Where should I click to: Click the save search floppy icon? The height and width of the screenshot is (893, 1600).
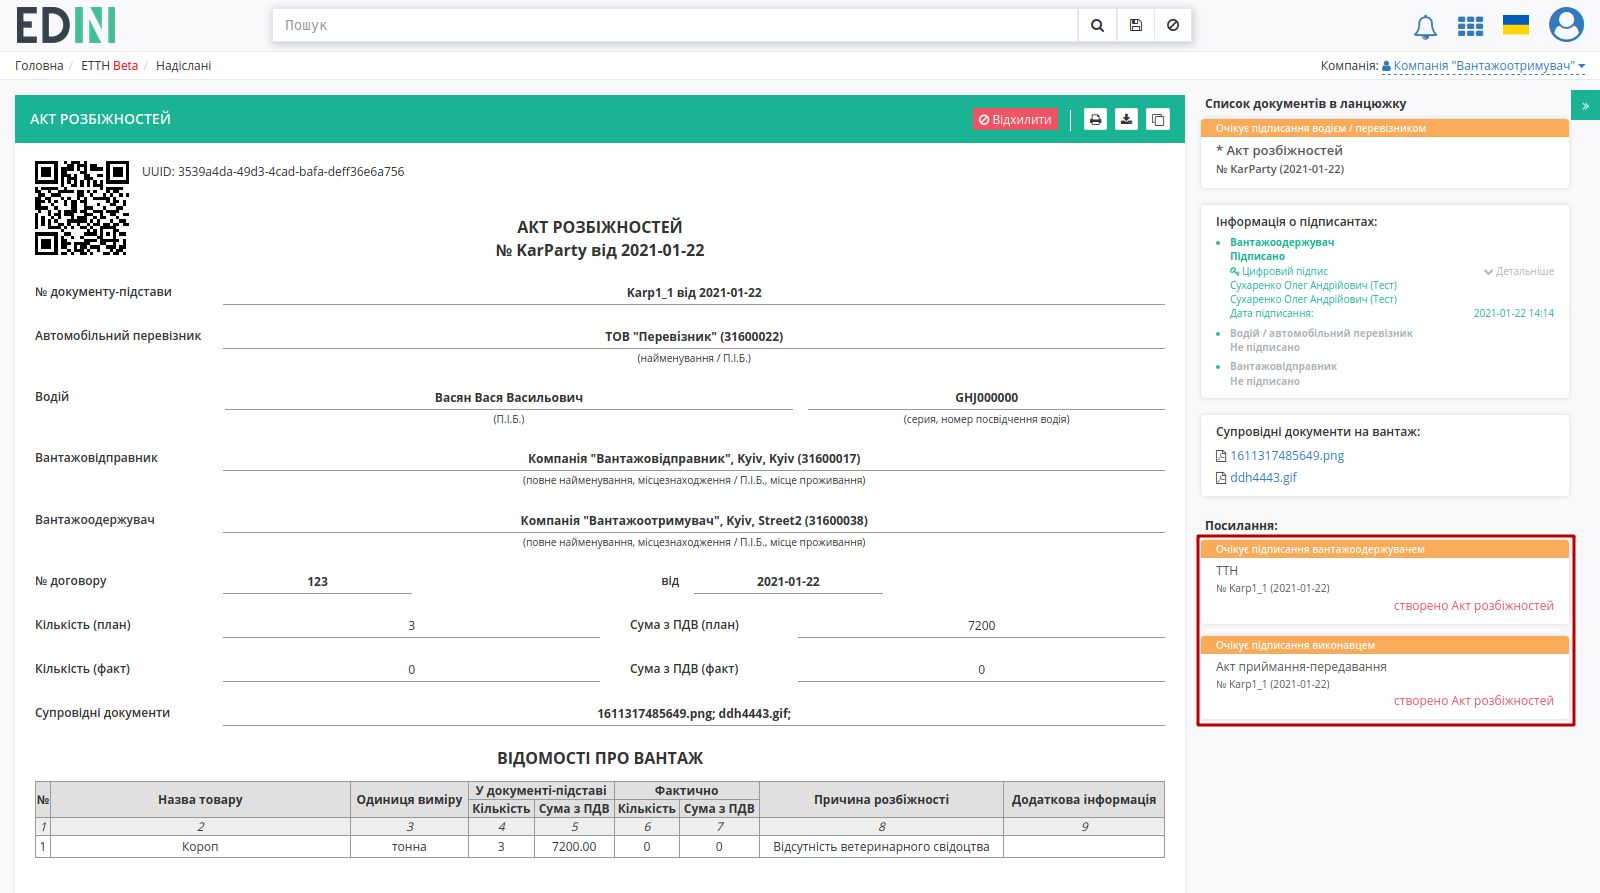point(1136,25)
